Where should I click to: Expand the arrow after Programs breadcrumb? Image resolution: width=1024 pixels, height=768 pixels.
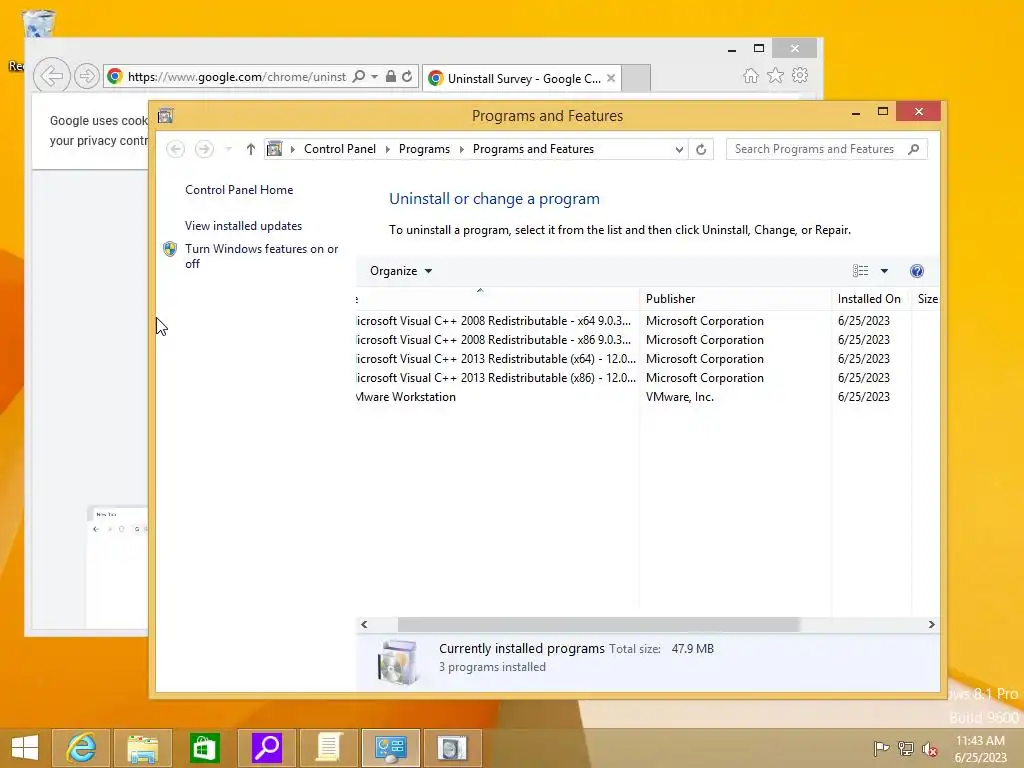(462, 149)
